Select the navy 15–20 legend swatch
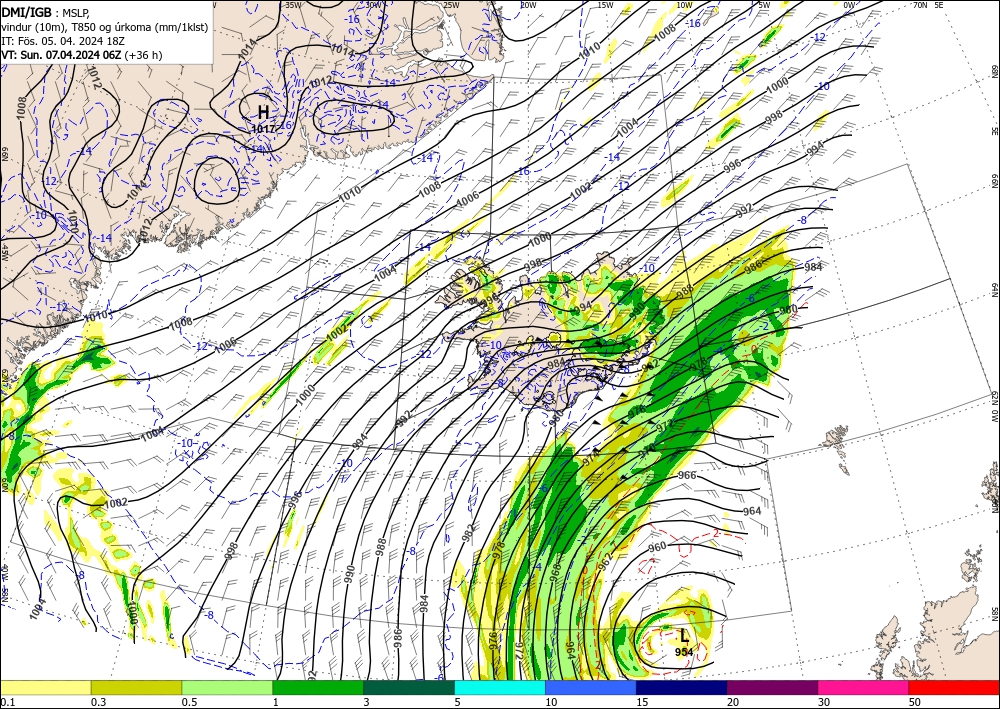This screenshot has height=709, width=1000. pyautogui.click(x=682, y=687)
